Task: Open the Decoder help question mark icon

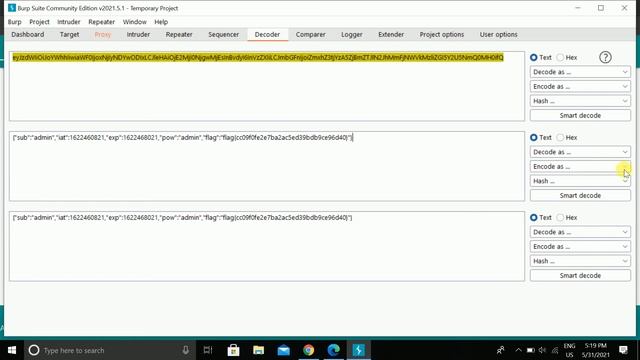Action: click(605, 58)
